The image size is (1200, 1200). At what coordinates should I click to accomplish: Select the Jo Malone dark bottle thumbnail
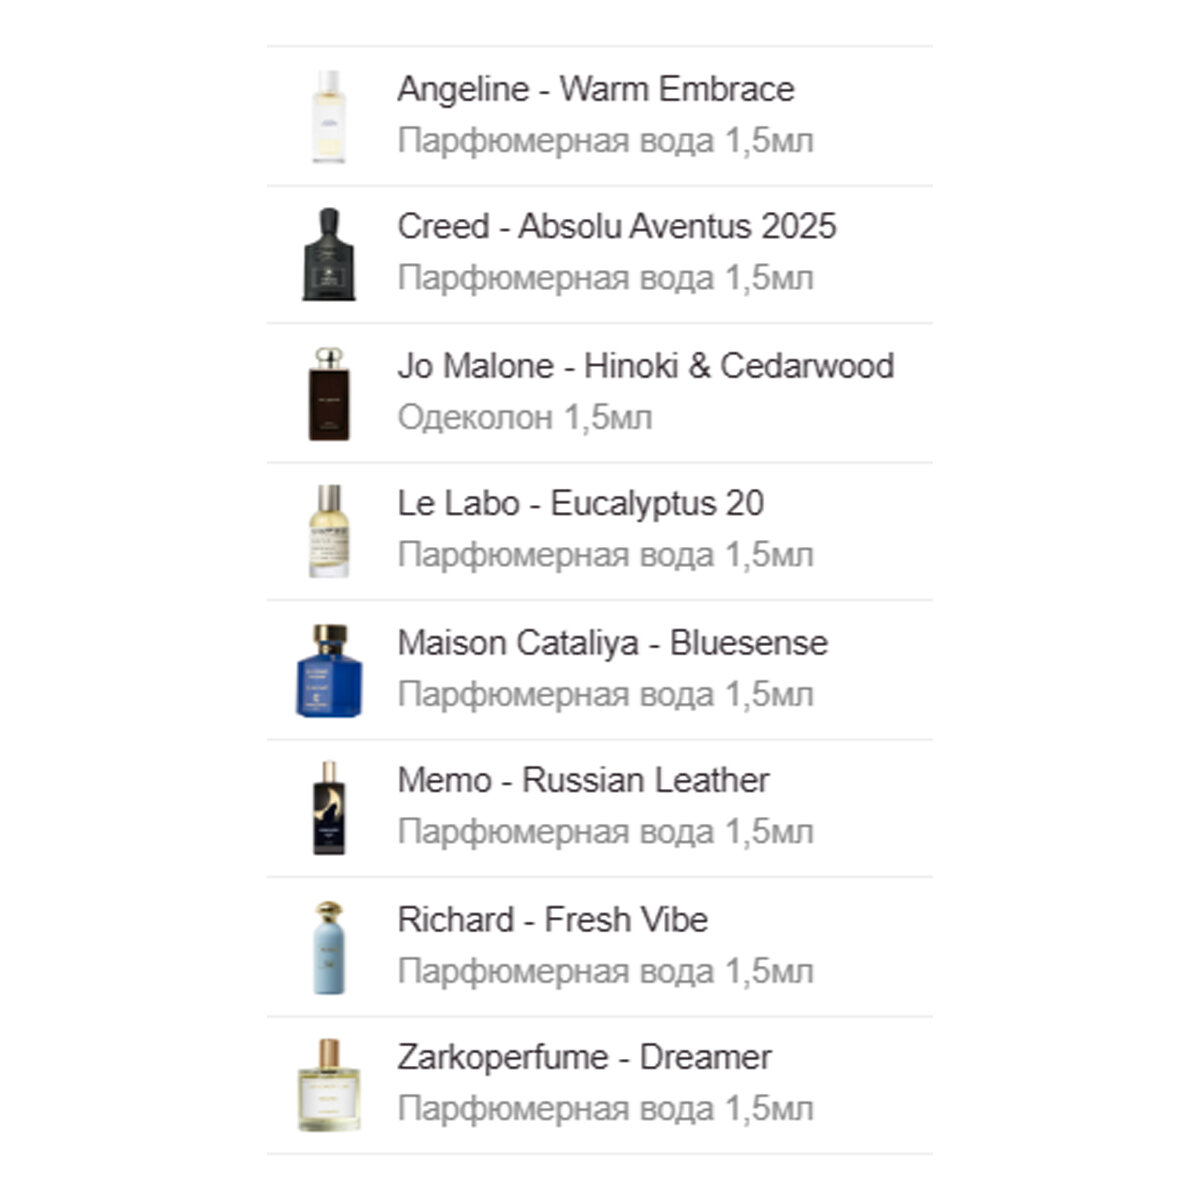tap(328, 393)
